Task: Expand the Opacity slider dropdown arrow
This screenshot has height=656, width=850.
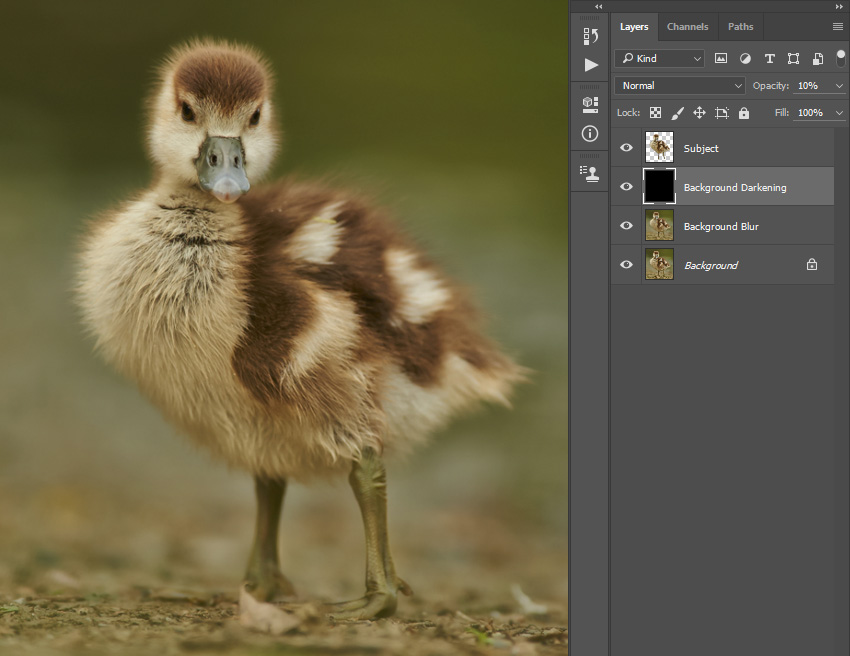Action: click(x=839, y=86)
